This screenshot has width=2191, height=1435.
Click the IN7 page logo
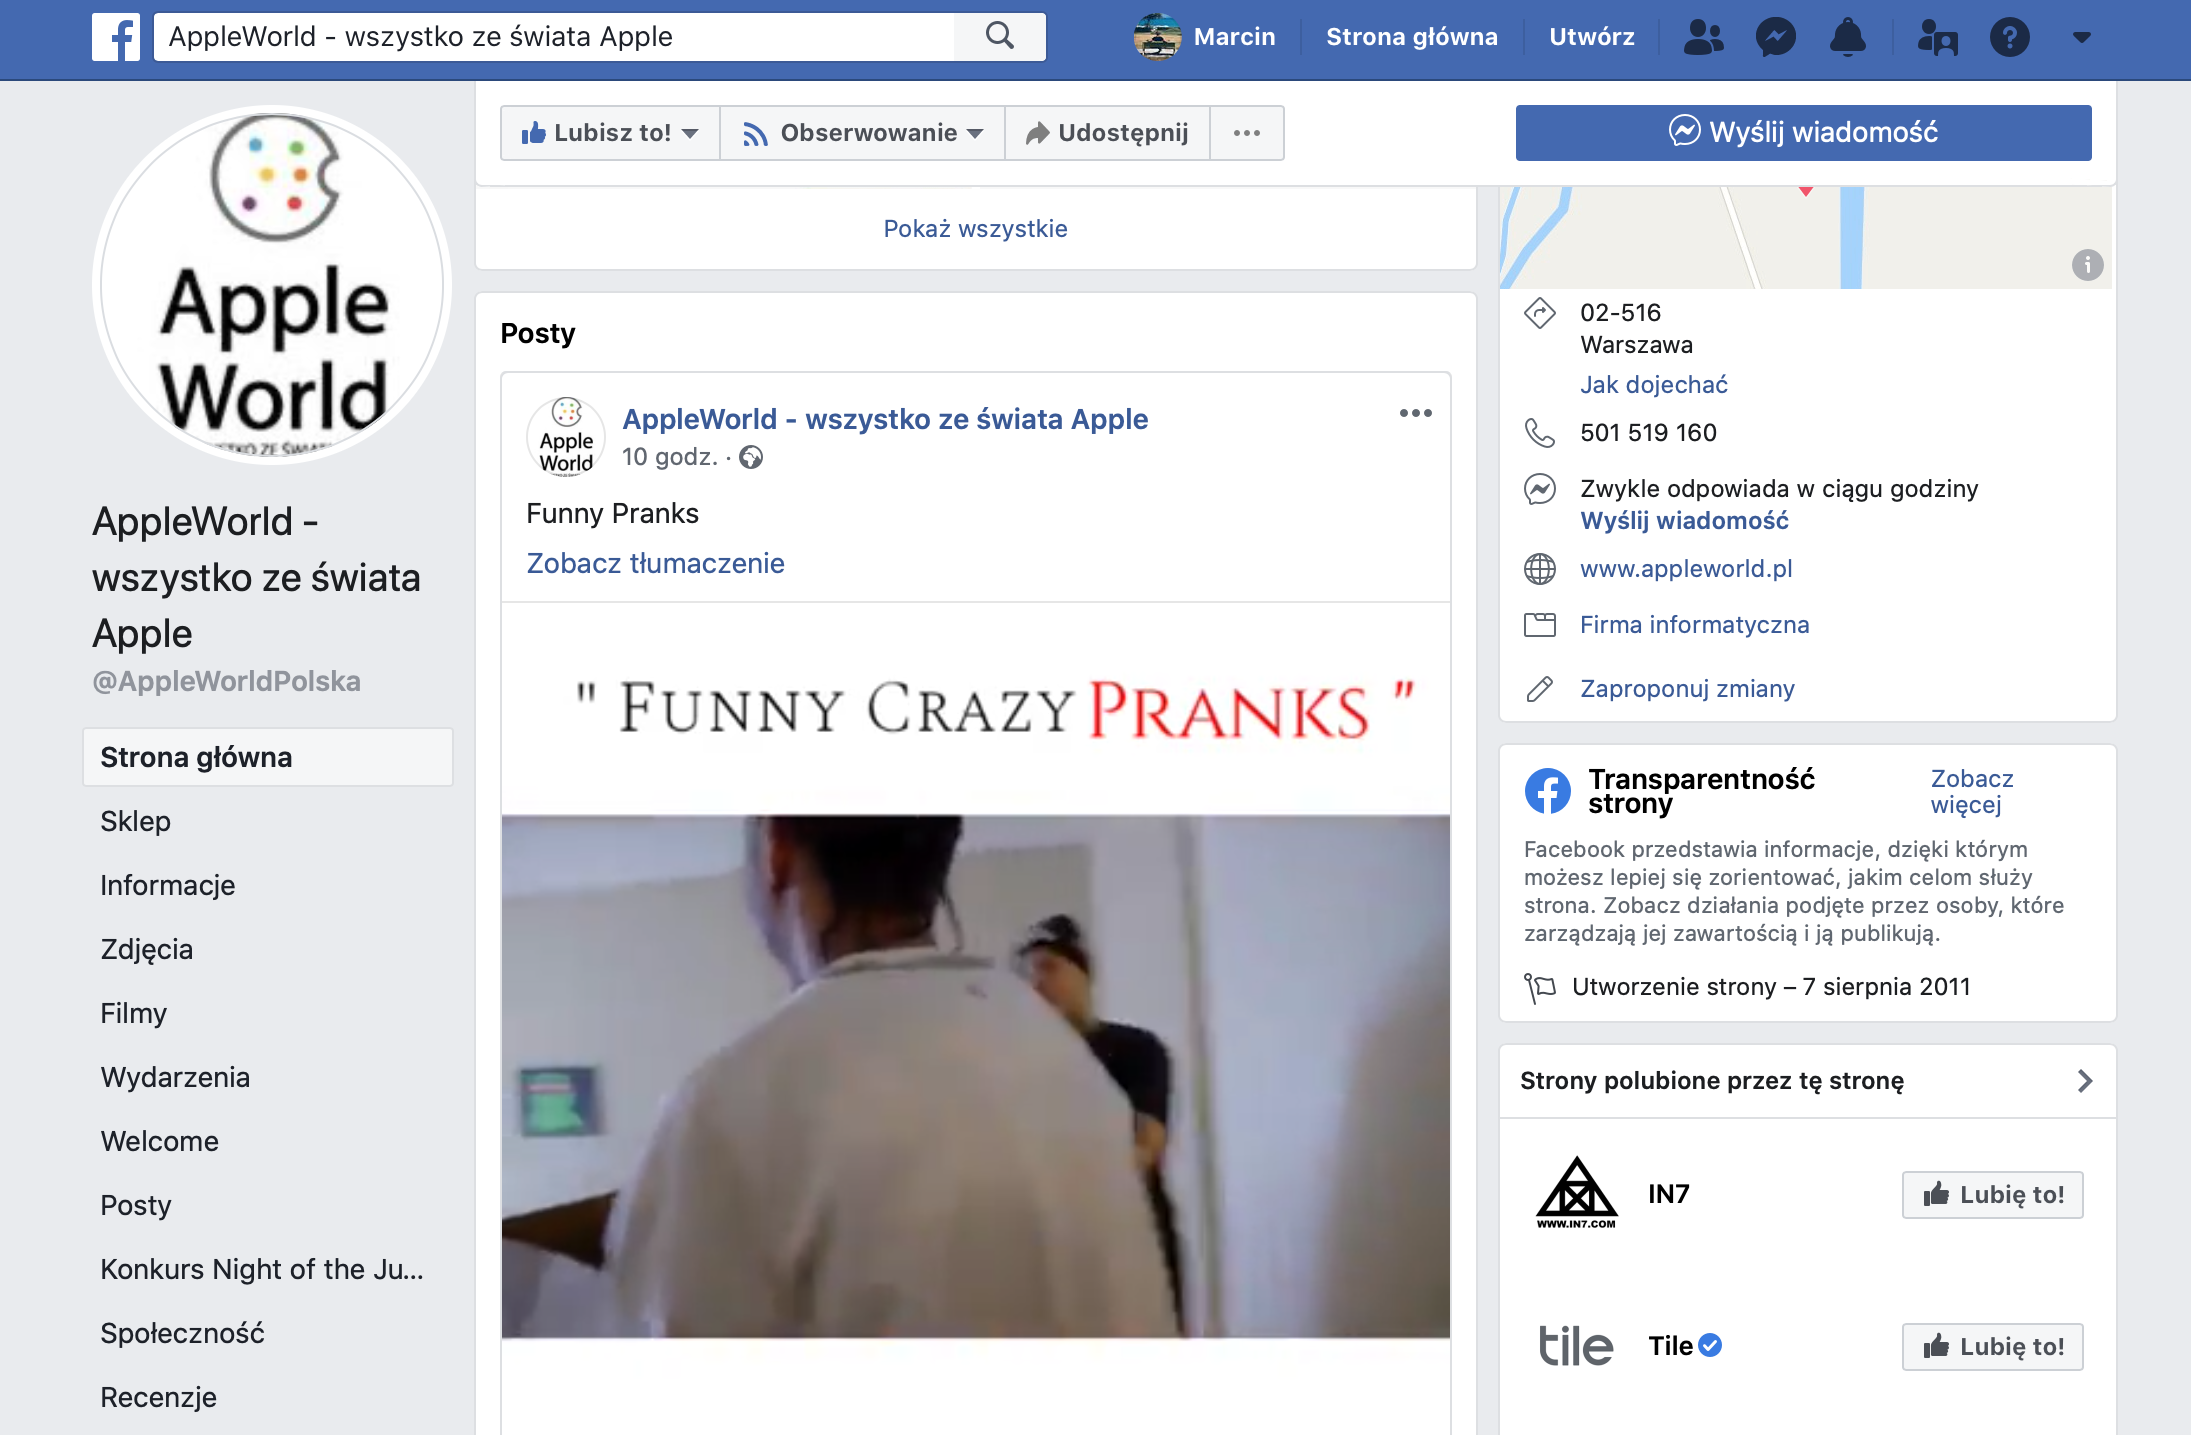(x=1576, y=1194)
